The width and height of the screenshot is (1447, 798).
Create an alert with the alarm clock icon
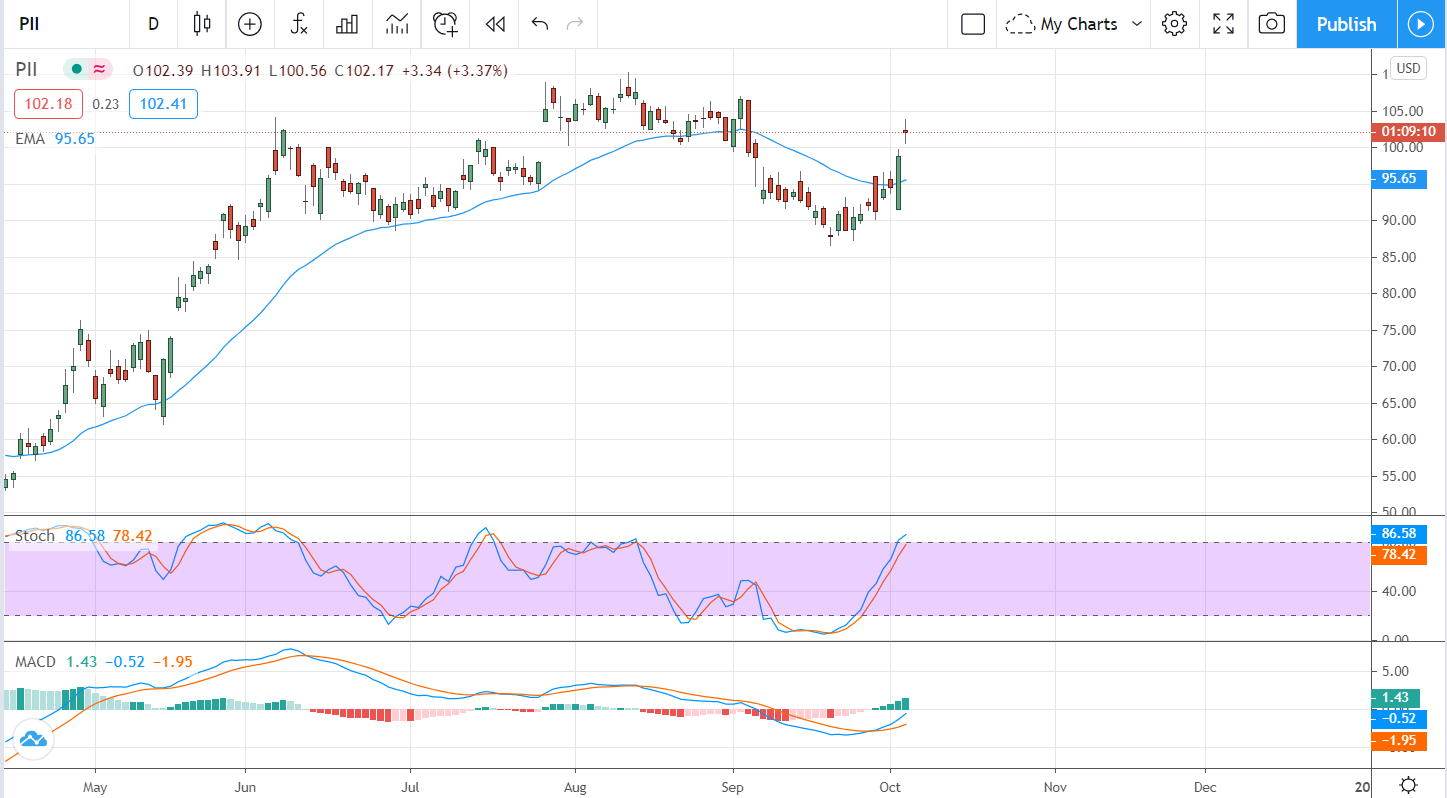click(x=445, y=24)
